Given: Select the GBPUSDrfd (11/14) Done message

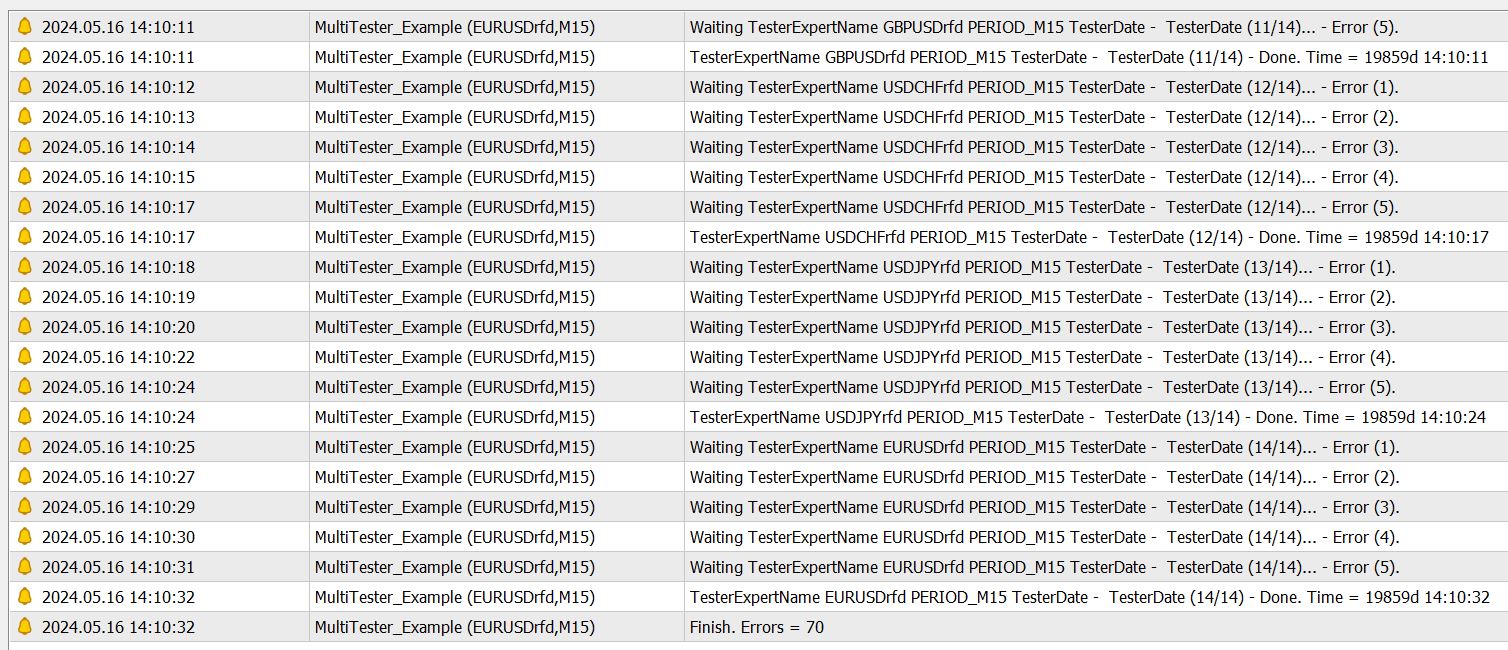Looking at the screenshot, I should (x=1089, y=57).
